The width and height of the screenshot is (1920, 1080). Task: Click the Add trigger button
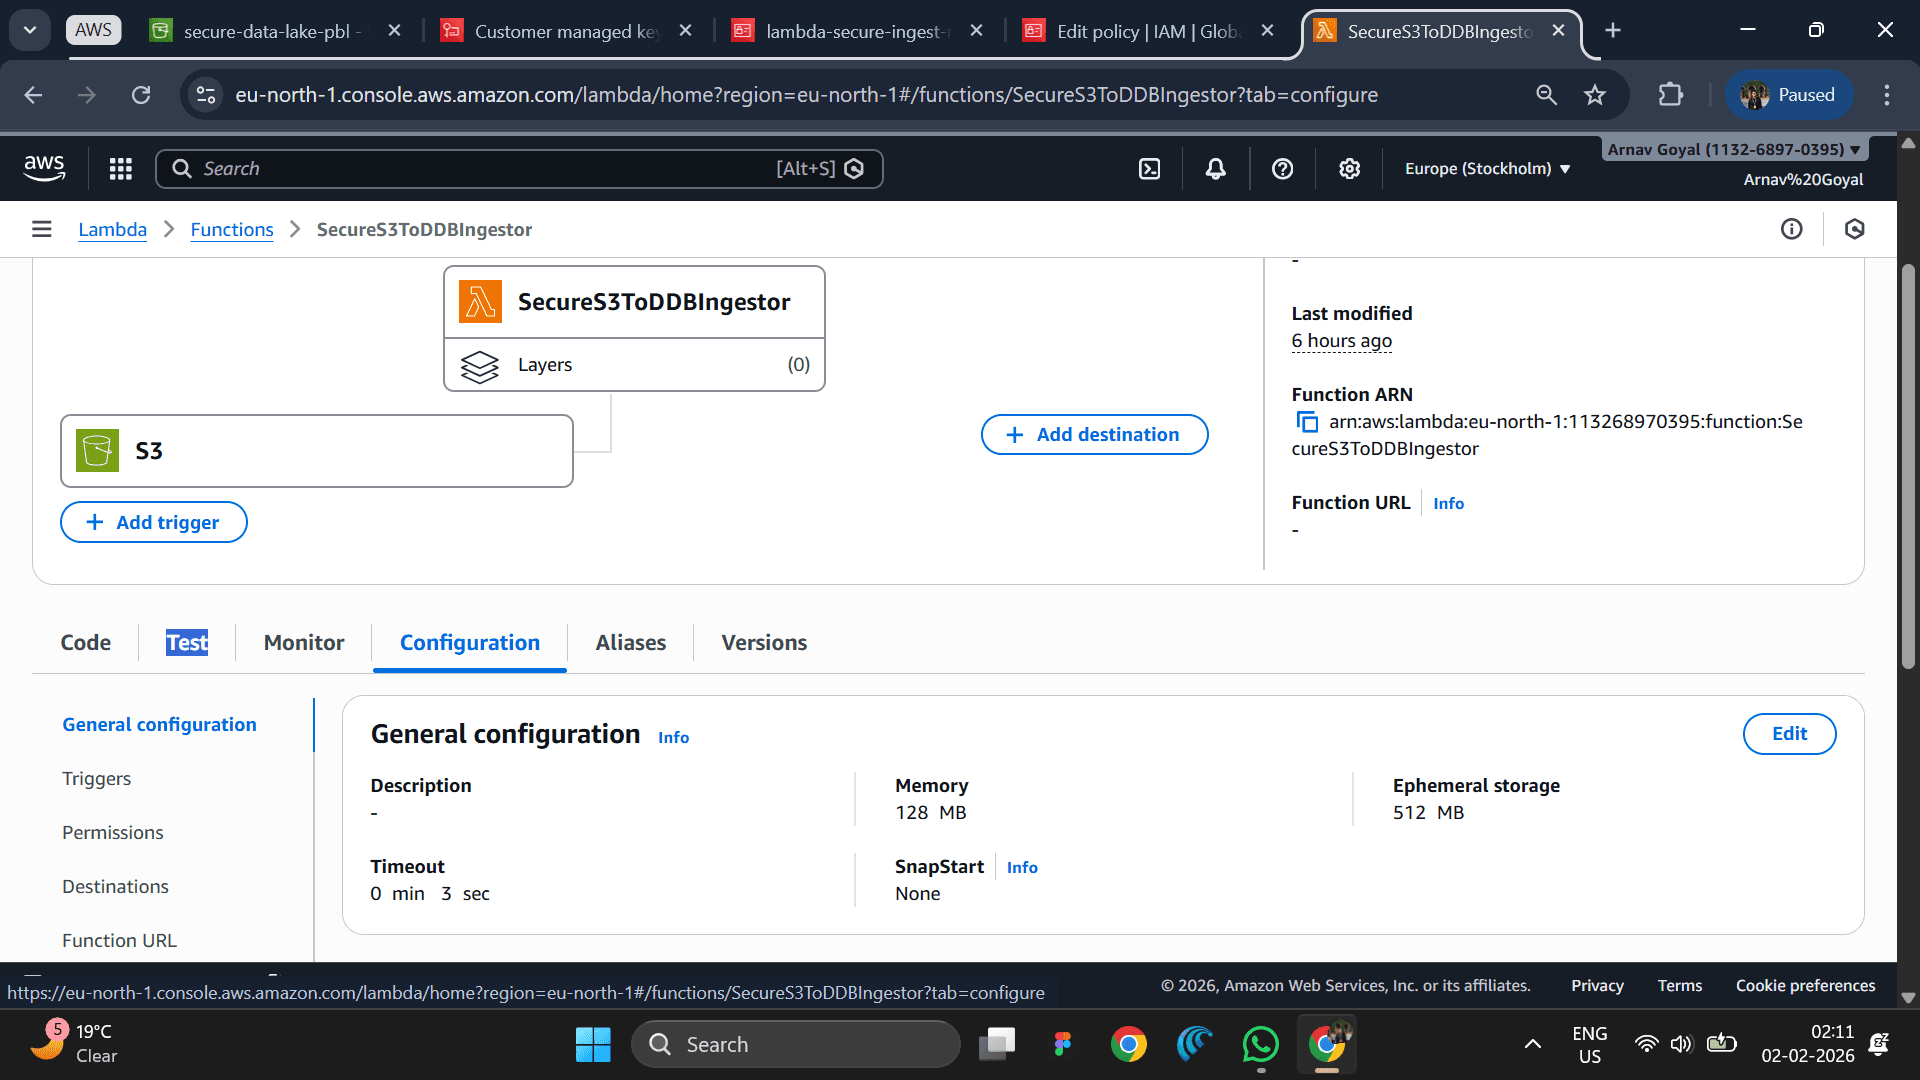(x=154, y=522)
